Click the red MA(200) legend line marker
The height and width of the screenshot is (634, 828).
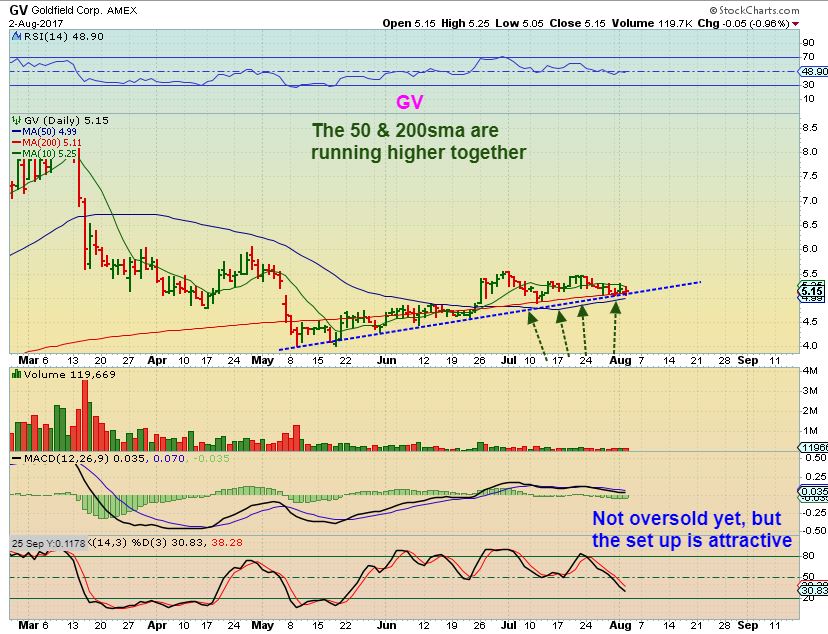pos(16,143)
